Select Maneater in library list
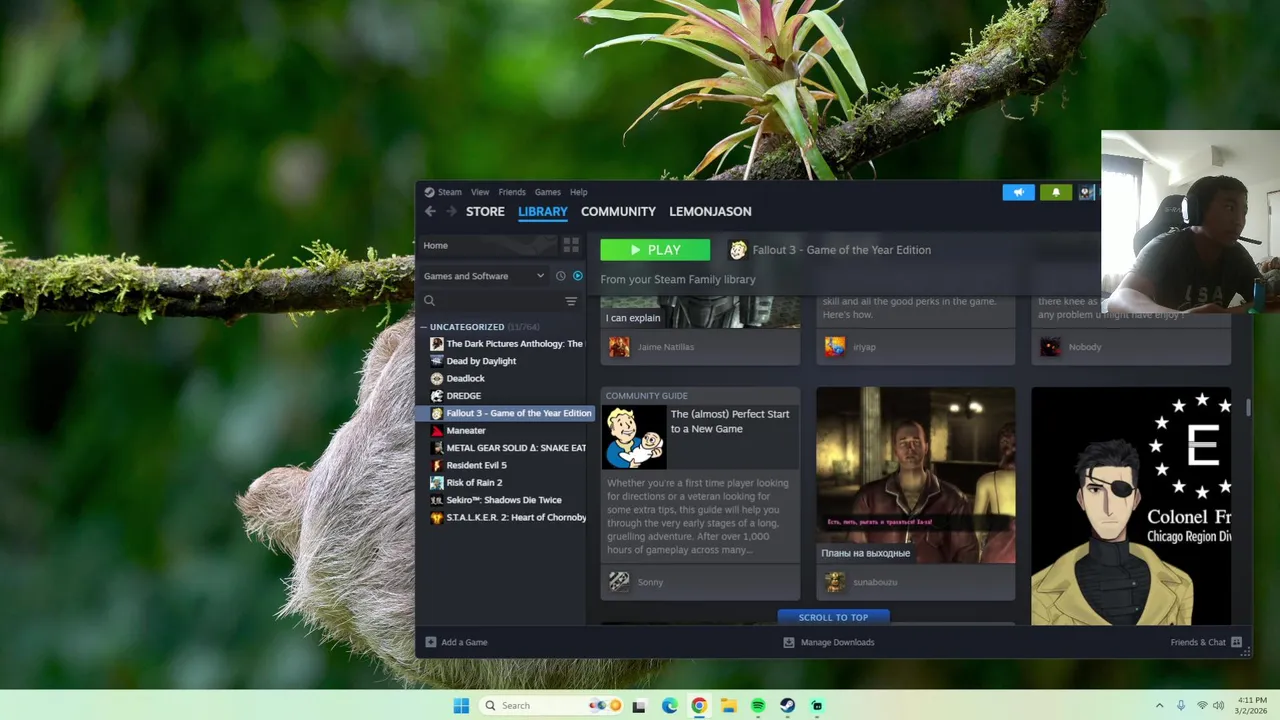 pyautogui.click(x=506, y=430)
